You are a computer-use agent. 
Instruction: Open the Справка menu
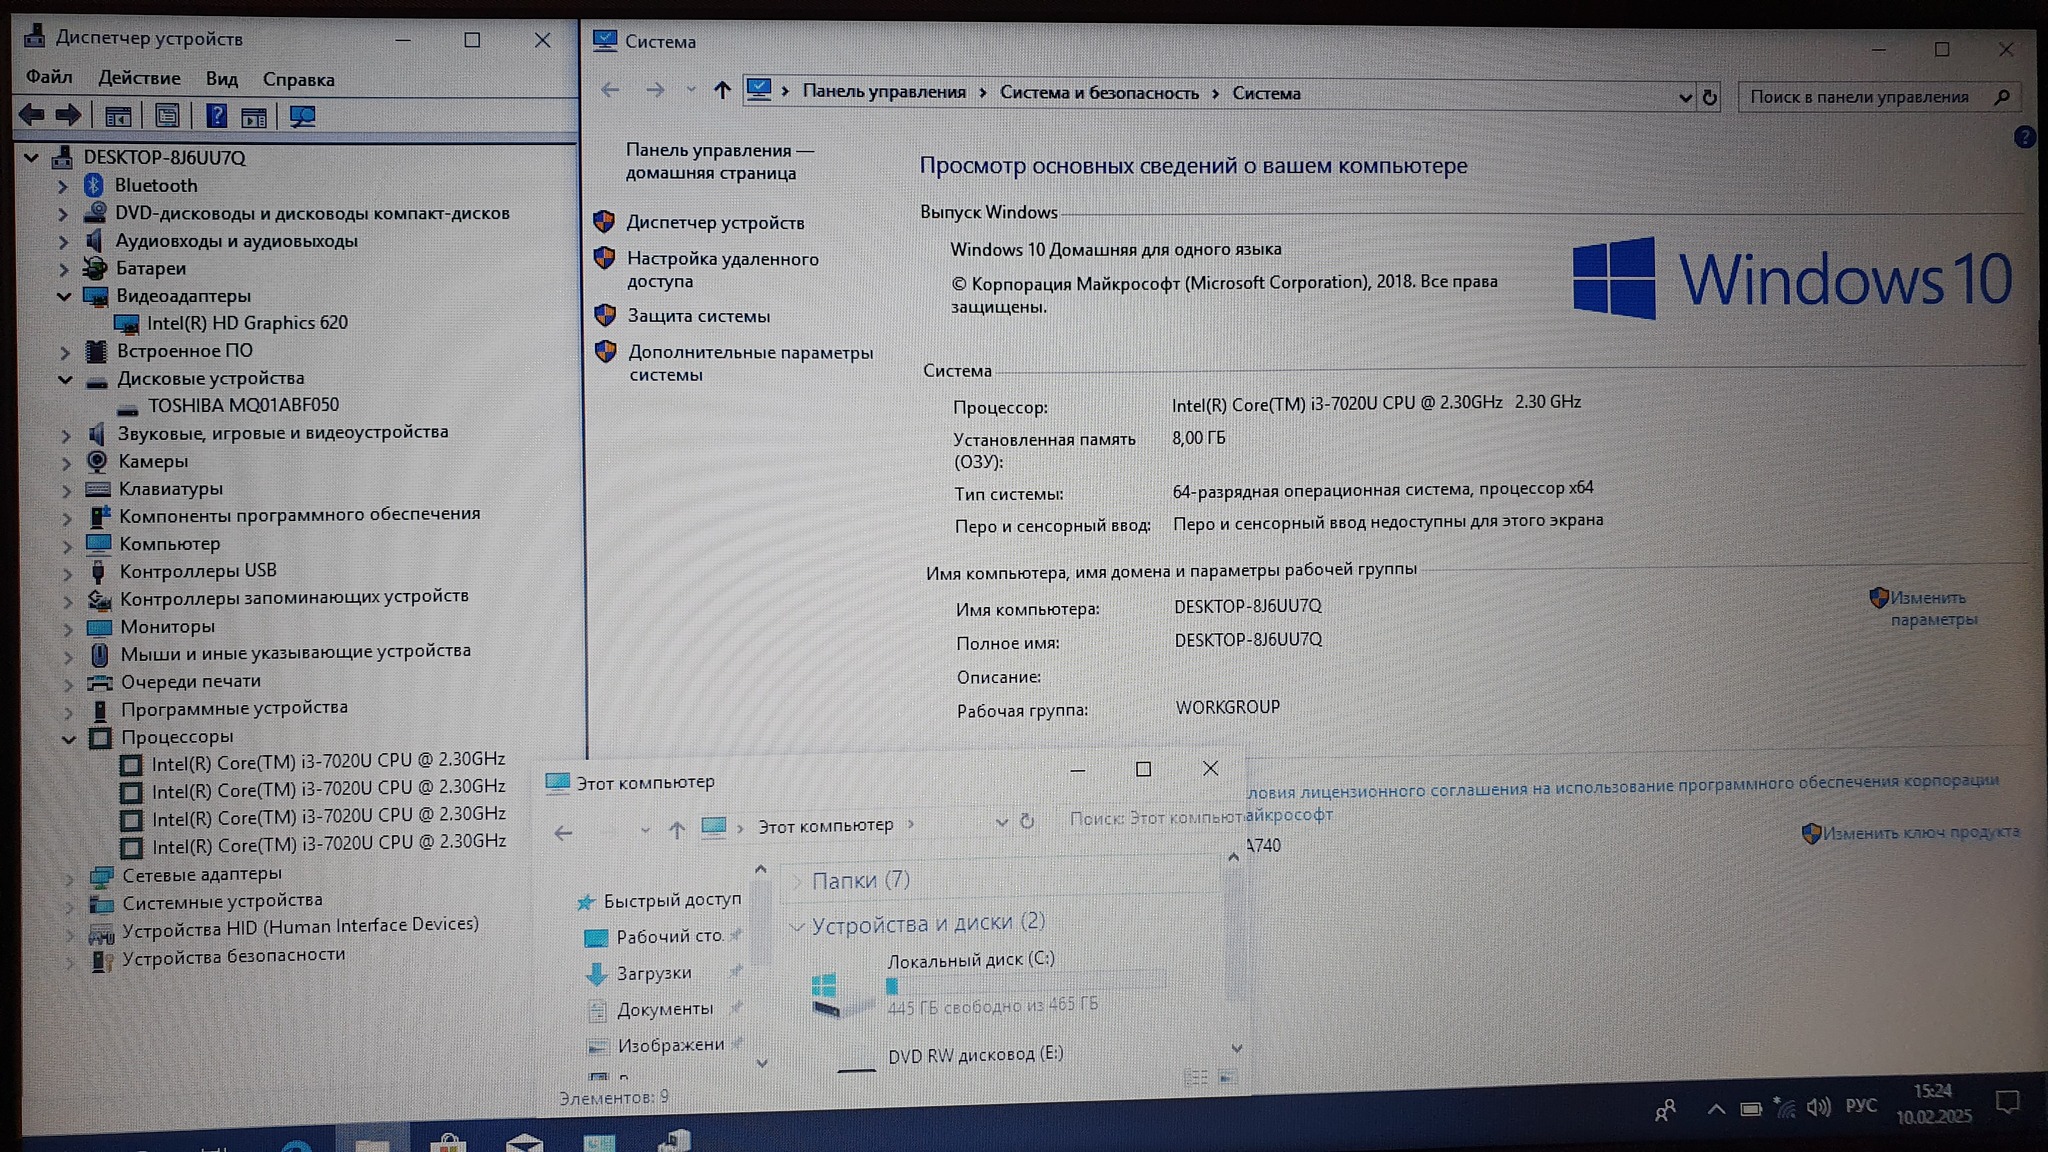pos(298,79)
